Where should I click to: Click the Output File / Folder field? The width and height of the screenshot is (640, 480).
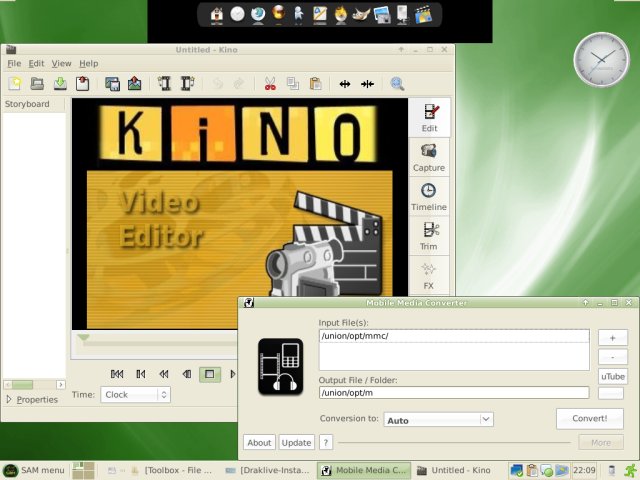(x=454, y=393)
